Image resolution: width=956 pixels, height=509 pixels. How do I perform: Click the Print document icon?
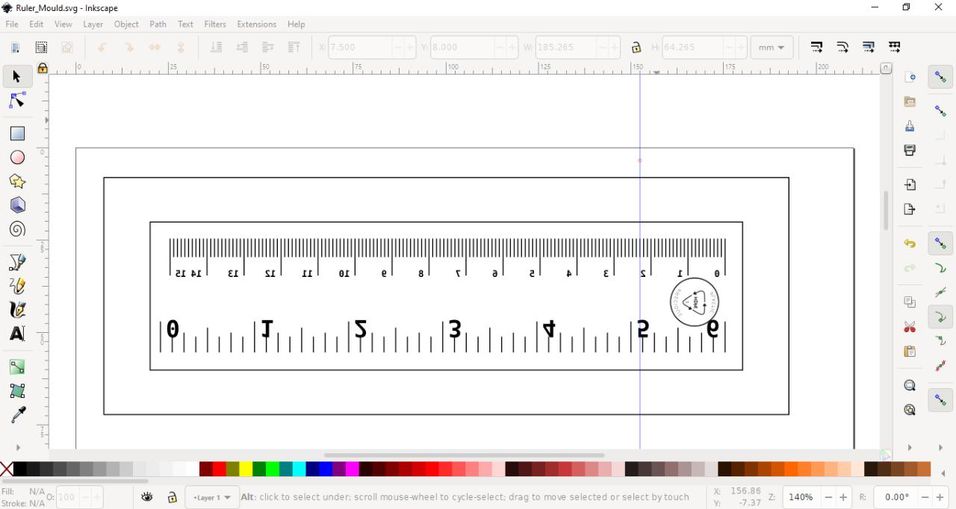pyautogui.click(x=910, y=150)
